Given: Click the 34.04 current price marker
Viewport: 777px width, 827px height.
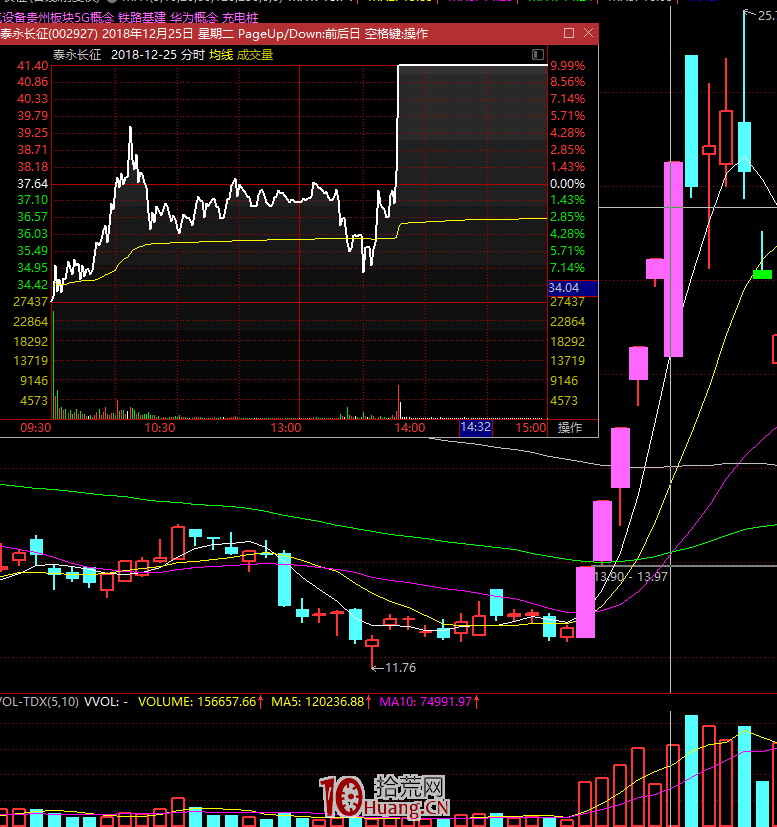Looking at the screenshot, I should 573,288.
